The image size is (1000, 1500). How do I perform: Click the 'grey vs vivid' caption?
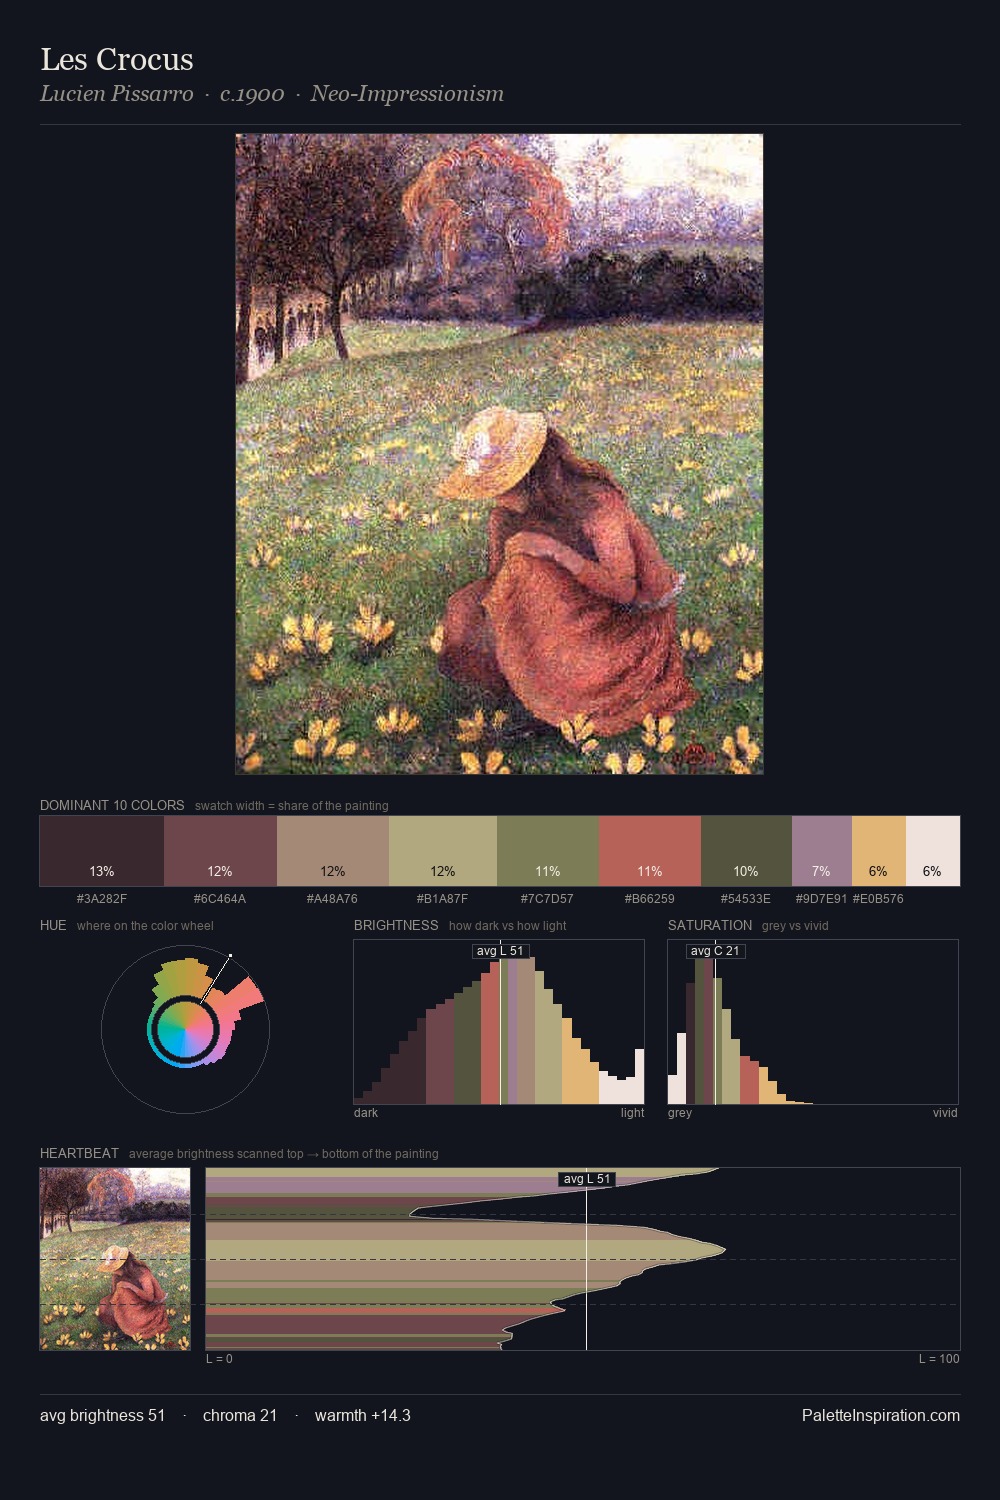(x=795, y=926)
